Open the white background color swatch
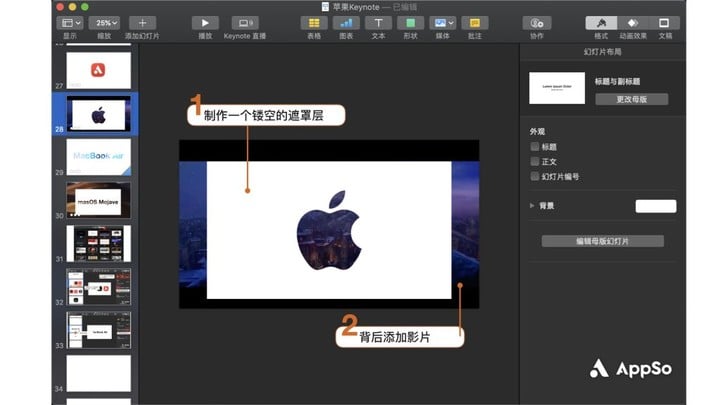 pyautogui.click(x=656, y=206)
